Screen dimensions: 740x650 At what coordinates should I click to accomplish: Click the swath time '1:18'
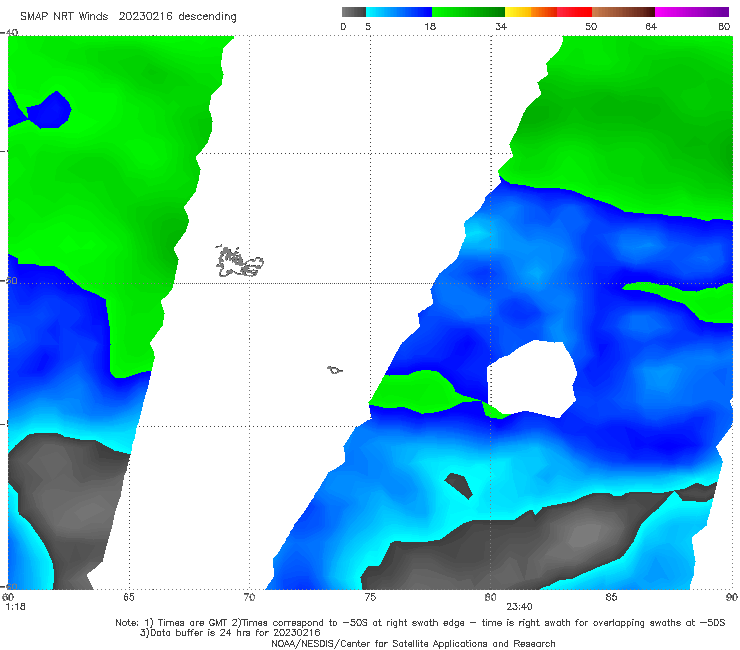pos(15,607)
